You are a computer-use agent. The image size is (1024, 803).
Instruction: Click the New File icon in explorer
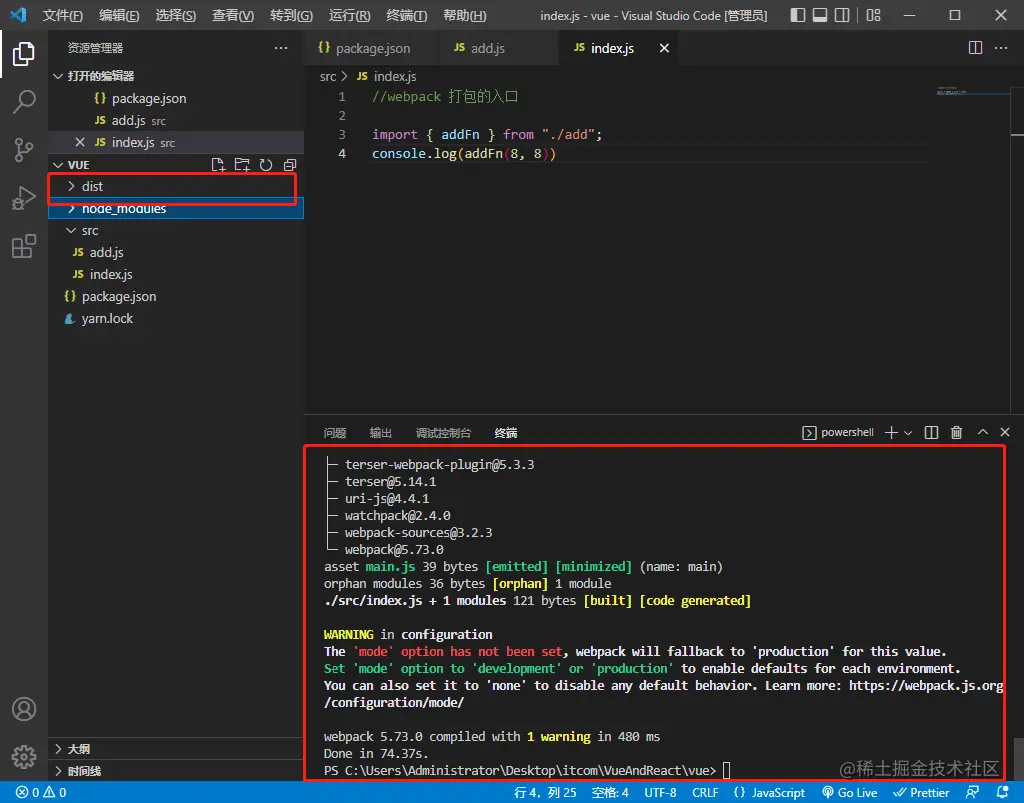click(218, 165)
